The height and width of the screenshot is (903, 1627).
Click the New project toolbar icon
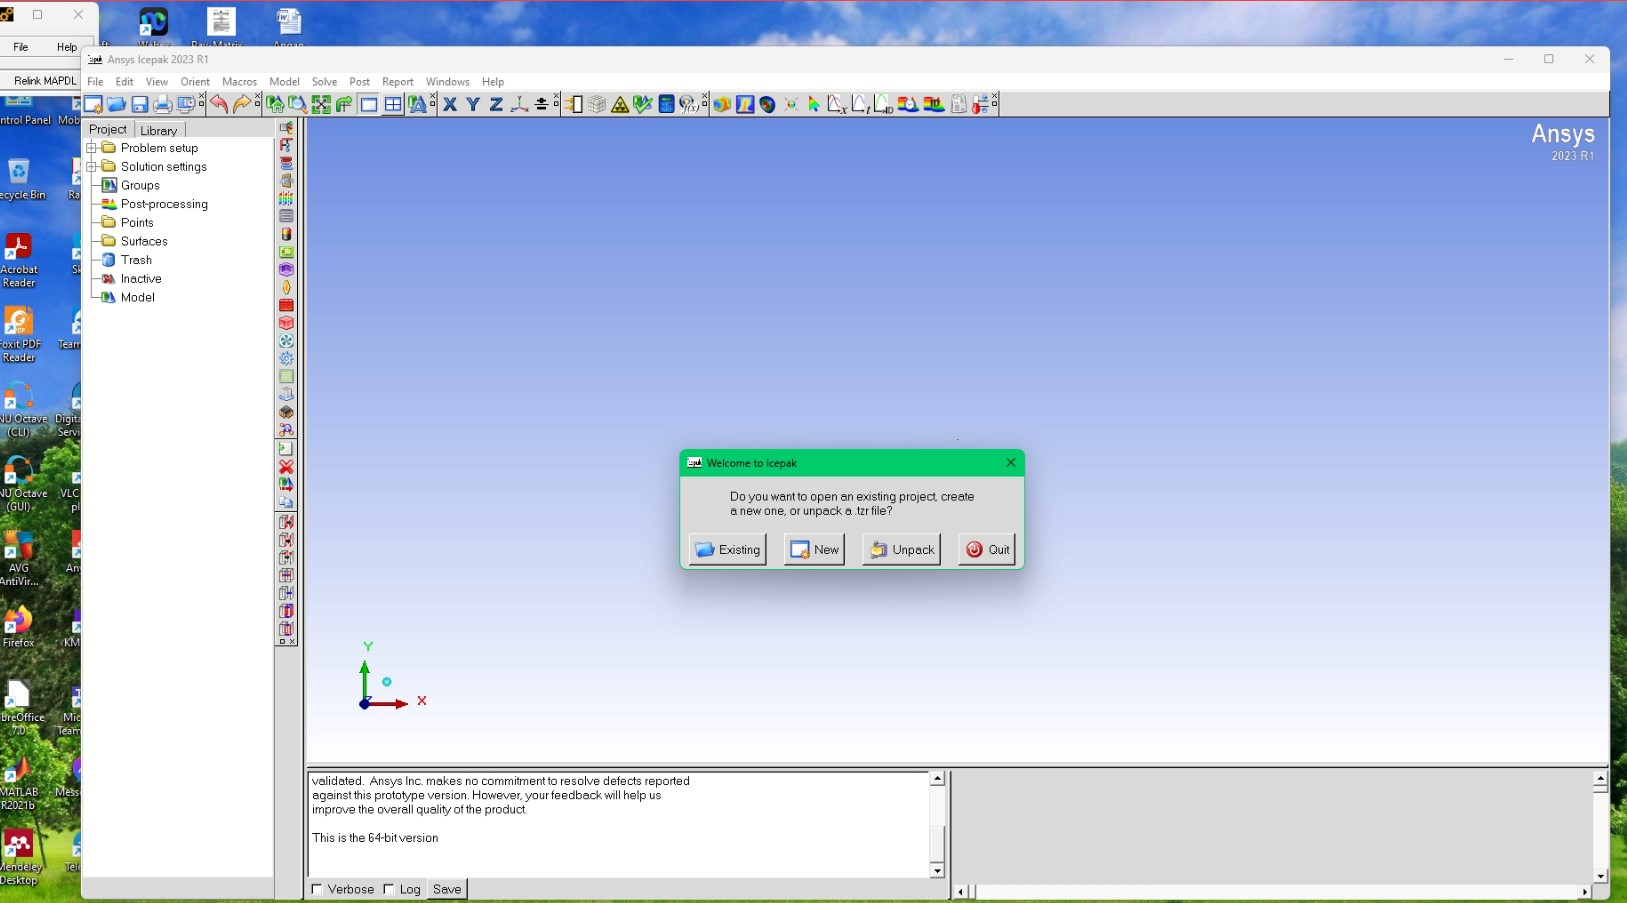[x=93, y=104]
